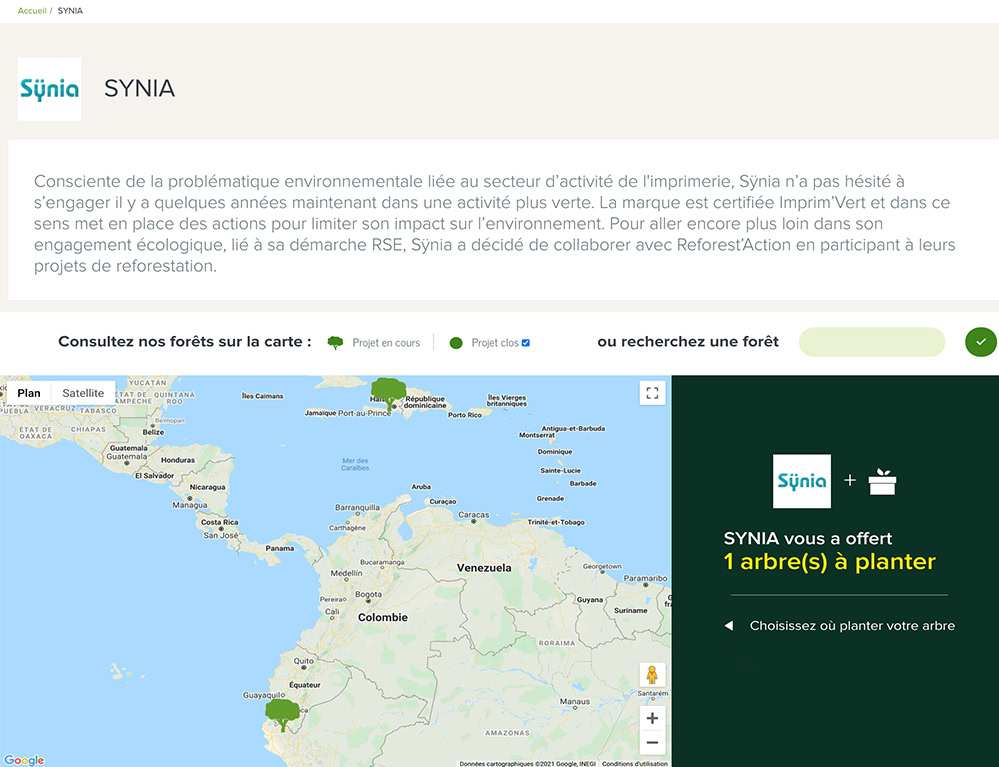Screen dimensions: 999x767
Task: Click the Medellín city label
Action: [346, 573]
